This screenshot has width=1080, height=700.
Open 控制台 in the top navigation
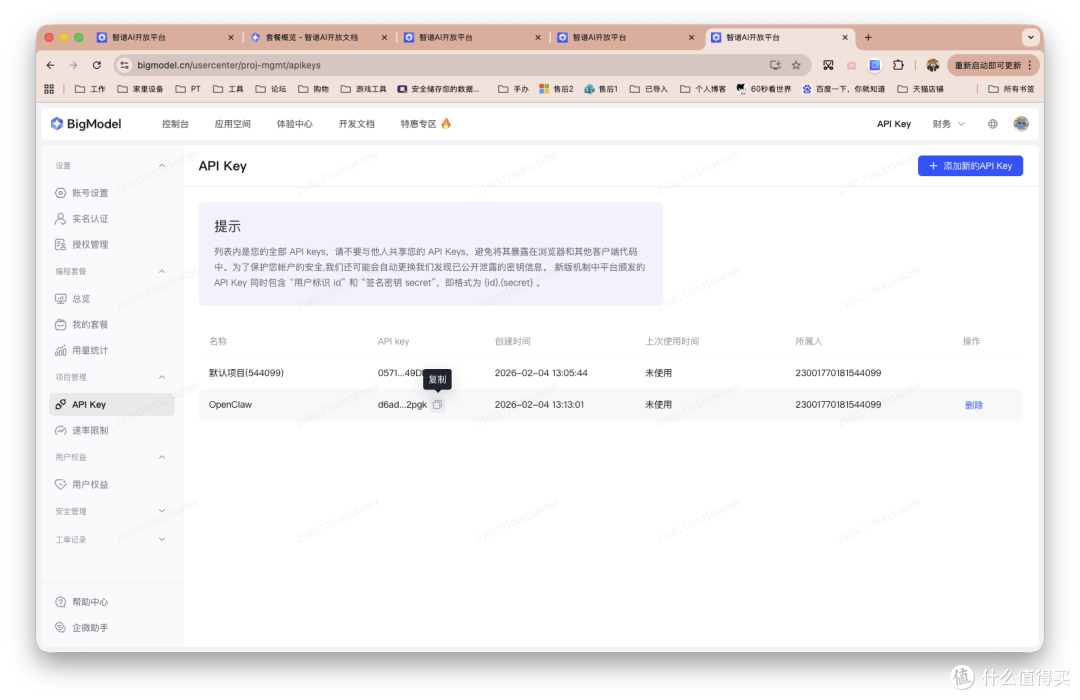point(175,124)
